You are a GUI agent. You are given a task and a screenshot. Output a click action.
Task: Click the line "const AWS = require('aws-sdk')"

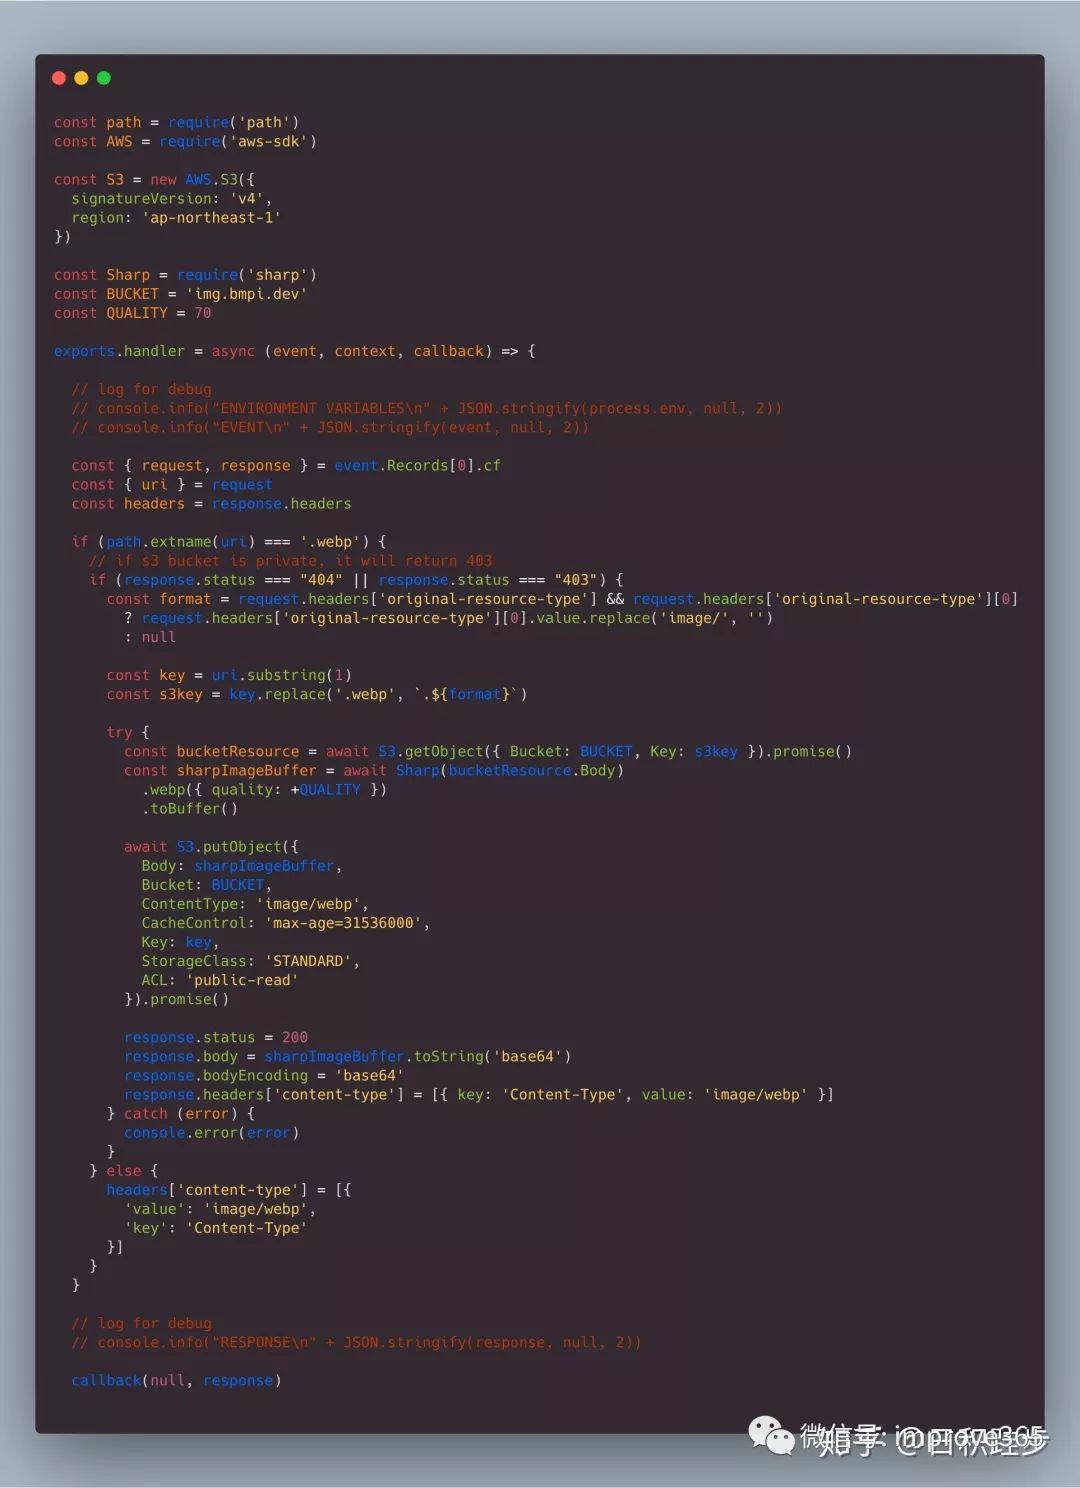coord(185,142)
